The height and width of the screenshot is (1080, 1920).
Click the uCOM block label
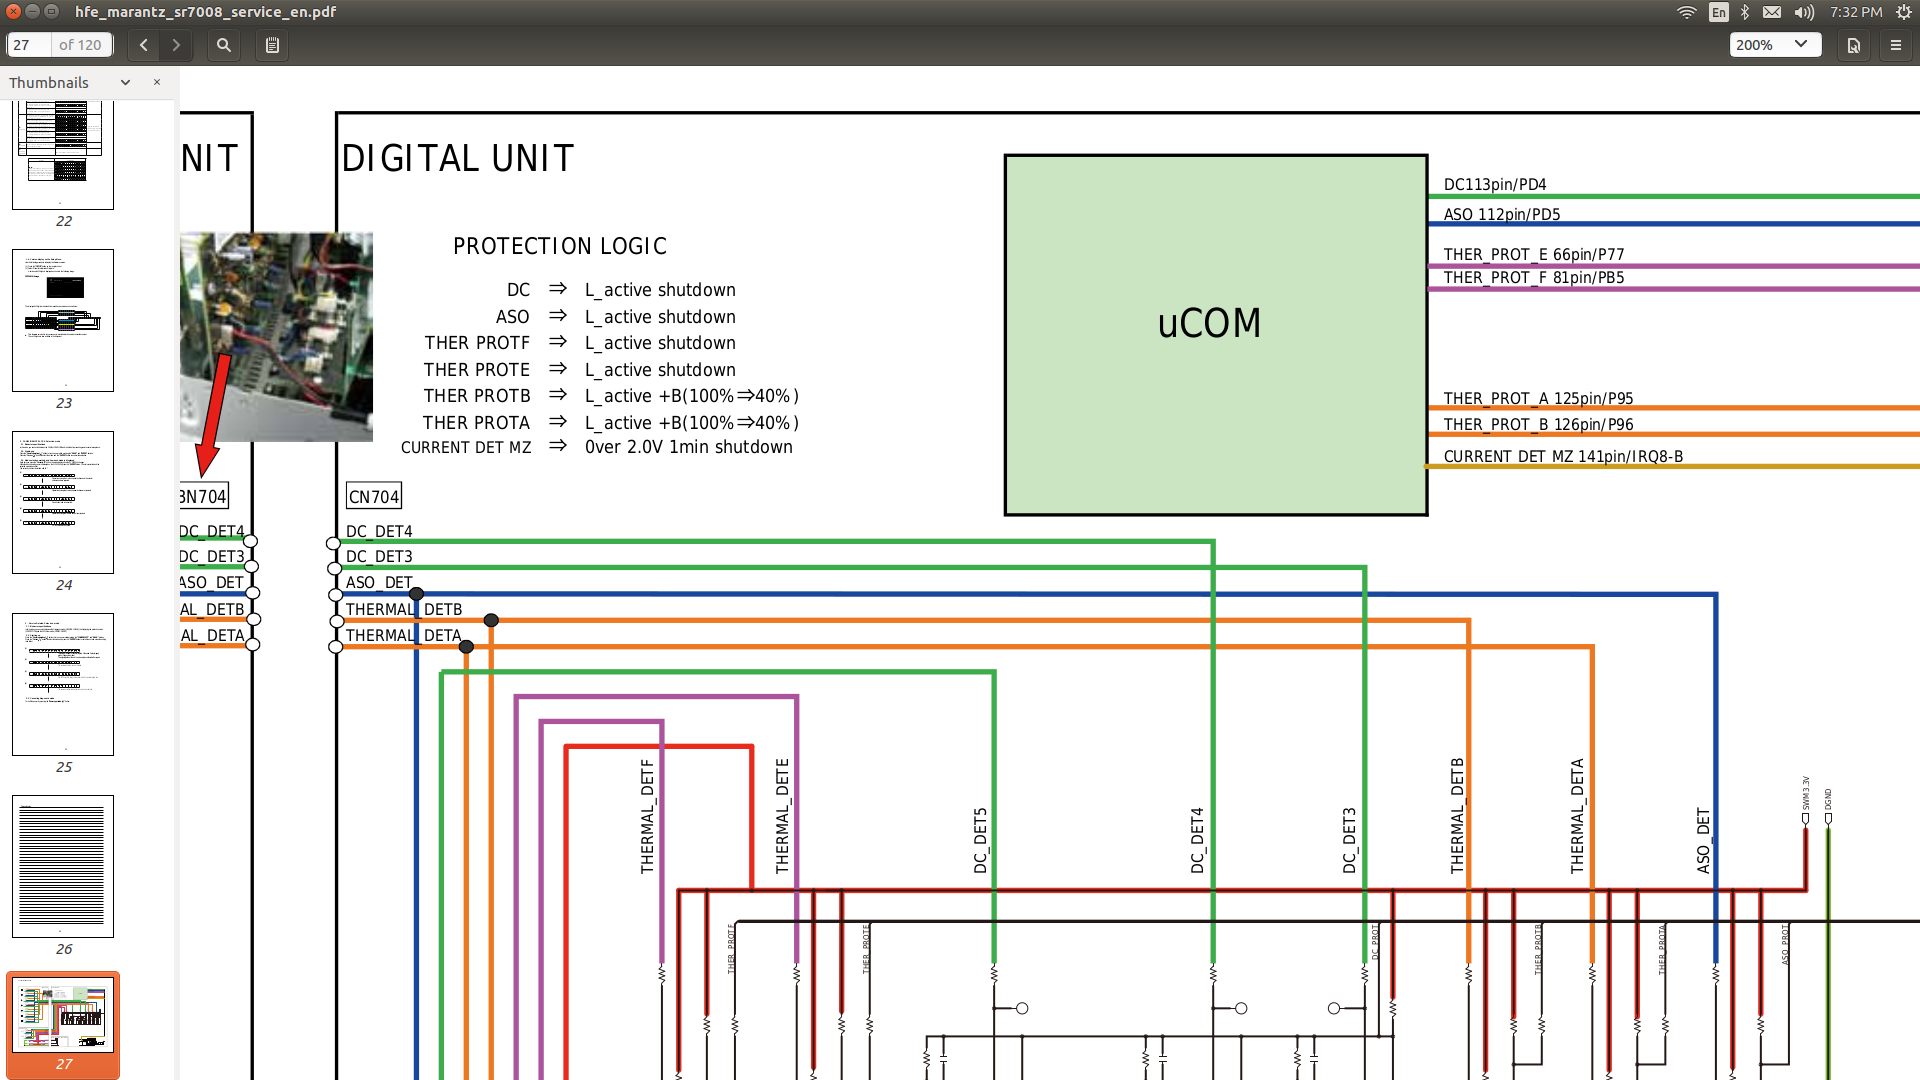pyautogui.click(x=1209, y=323)
